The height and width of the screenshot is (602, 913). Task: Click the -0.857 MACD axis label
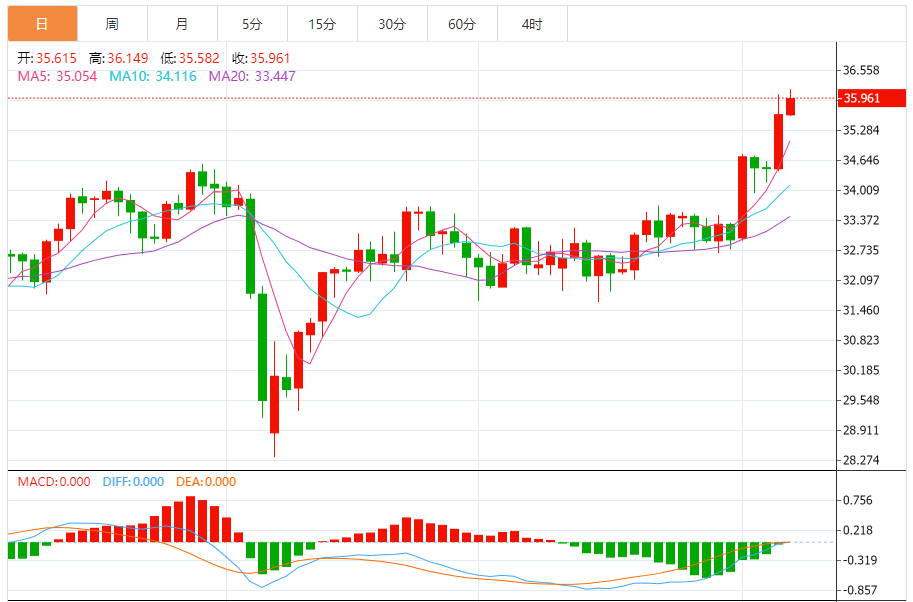[x=858, y=590]
